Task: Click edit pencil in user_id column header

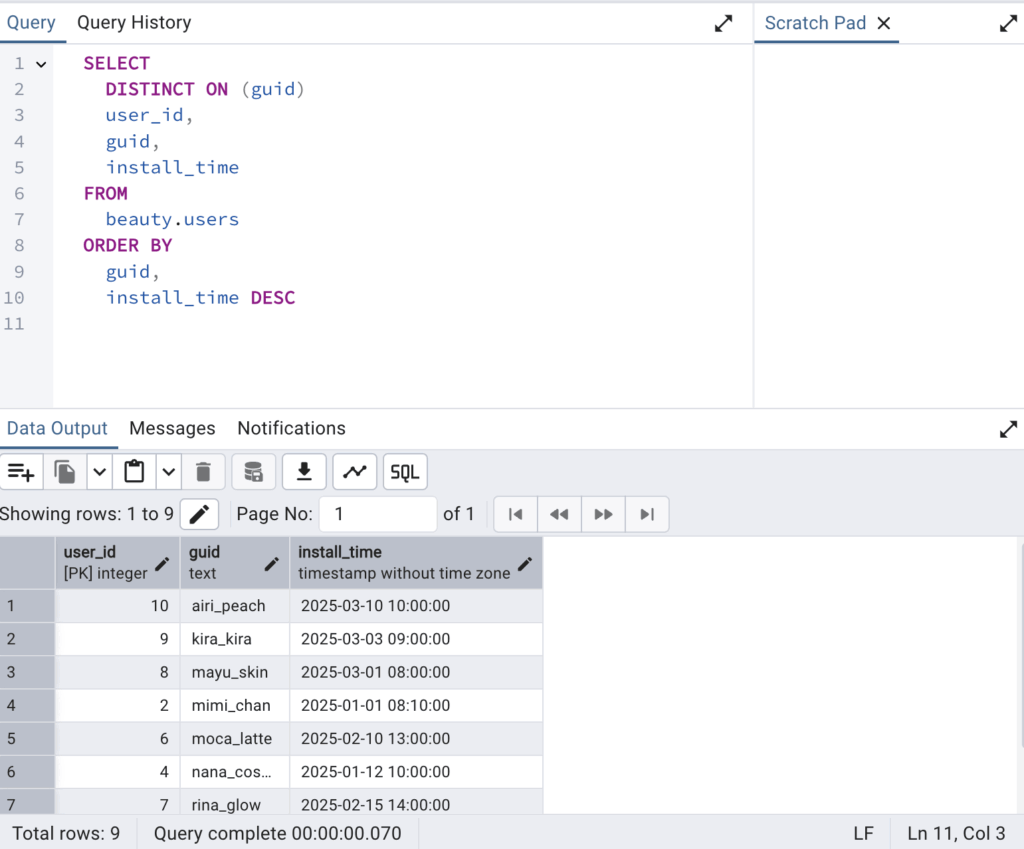Action: point(162,563)
